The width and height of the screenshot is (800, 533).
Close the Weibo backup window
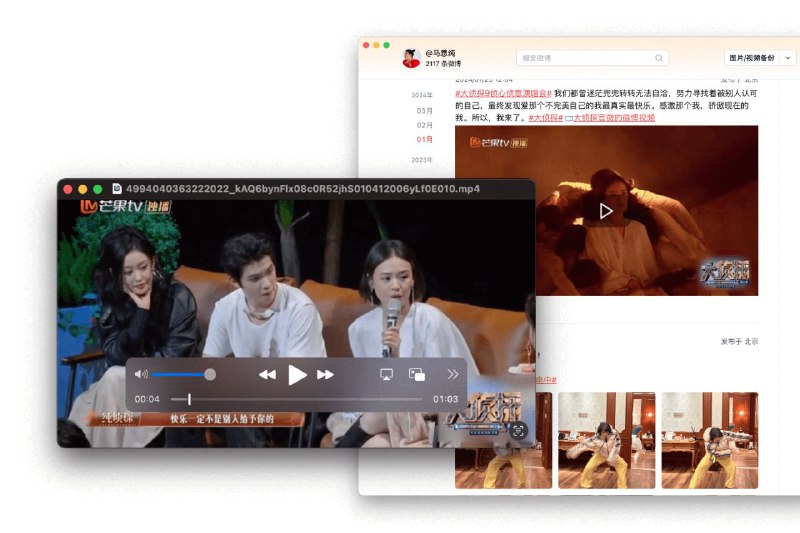[366, 45]
